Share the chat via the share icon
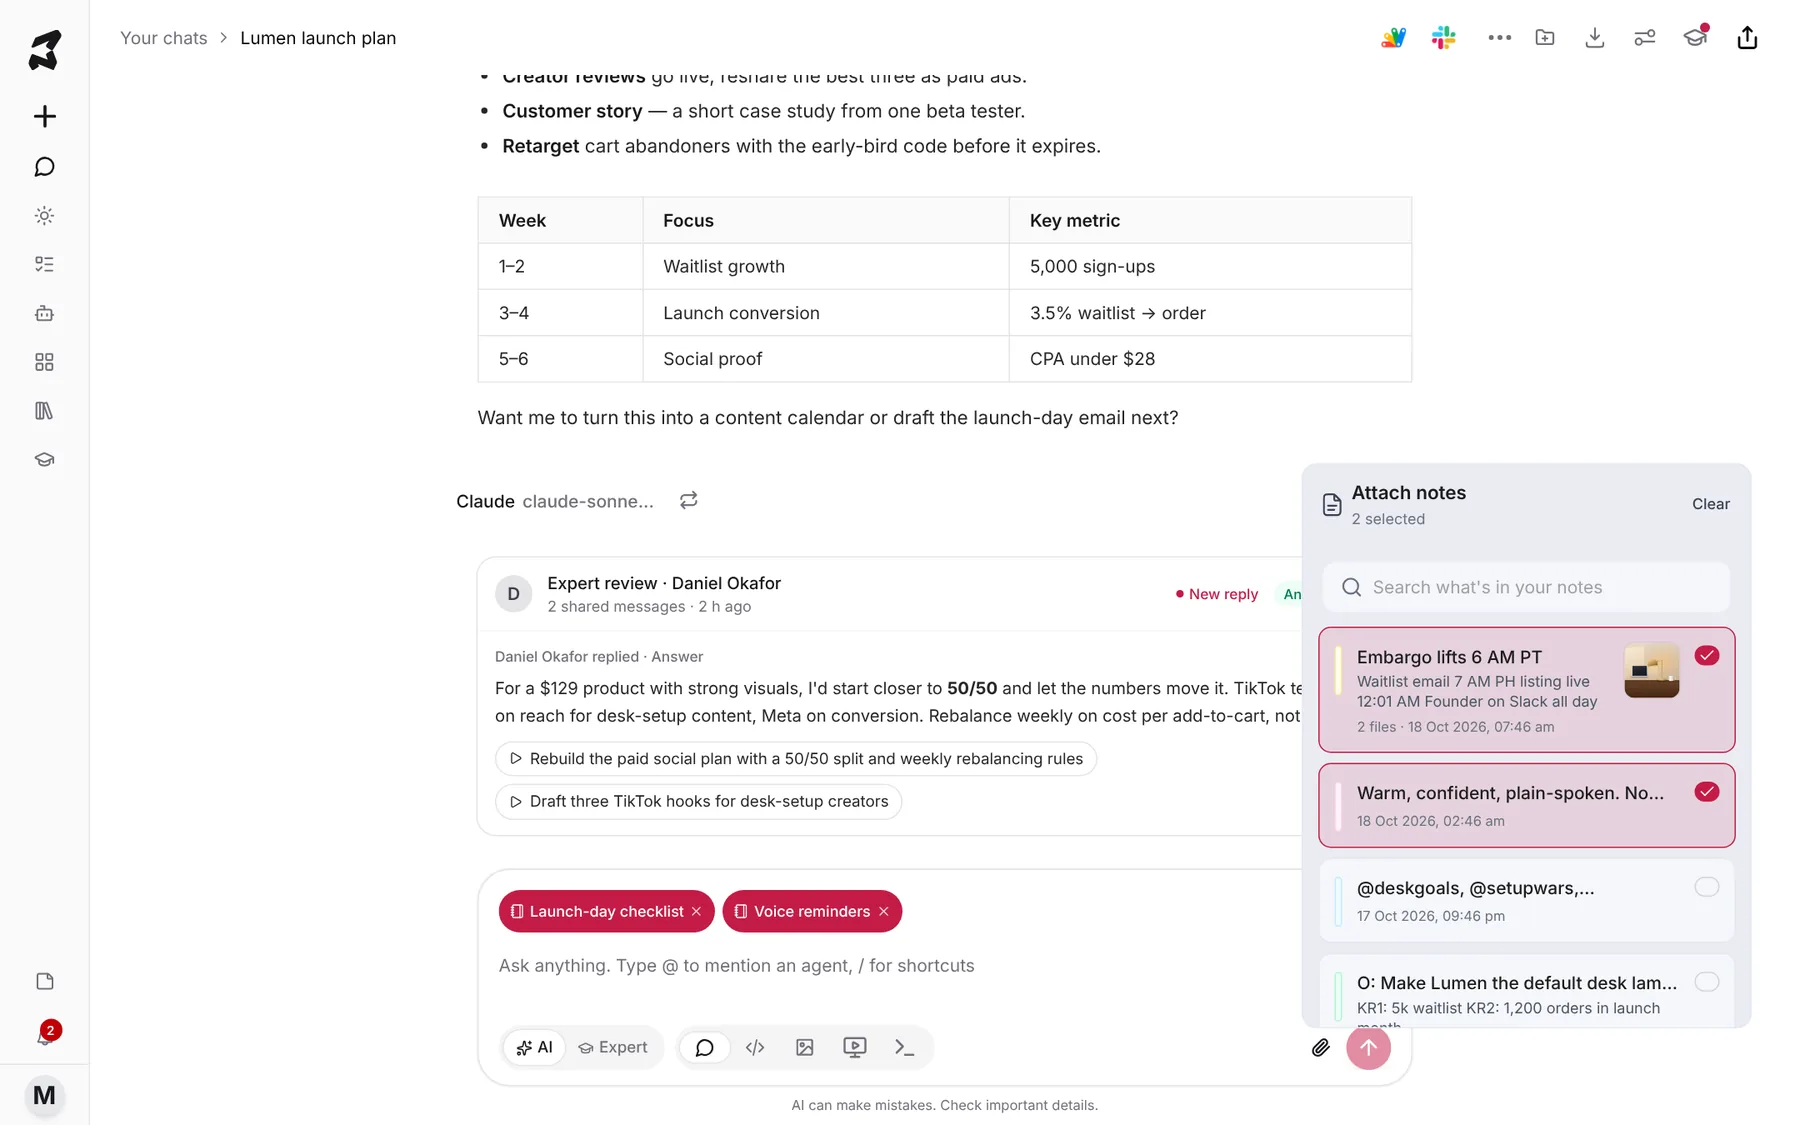Viewport: 1800px width, 1125px height. point(1747,38)
